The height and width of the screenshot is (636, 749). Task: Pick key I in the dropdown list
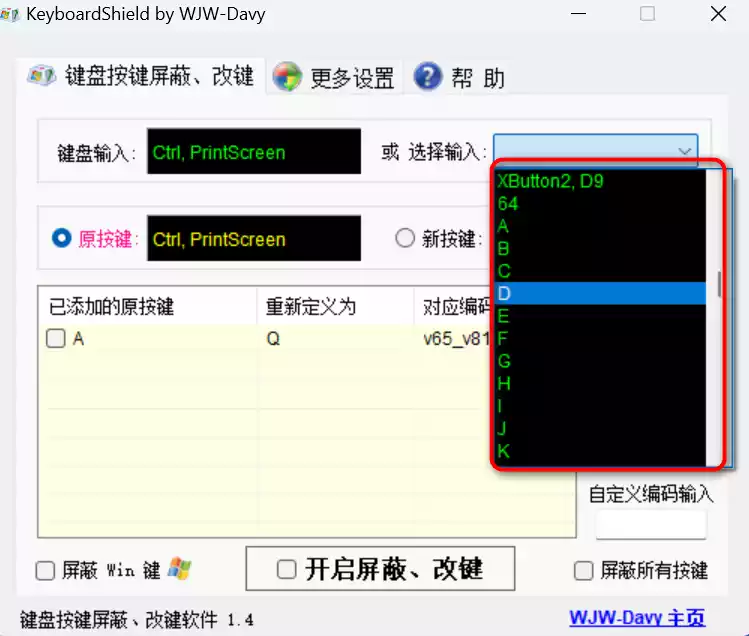click(x=601, y=406)
